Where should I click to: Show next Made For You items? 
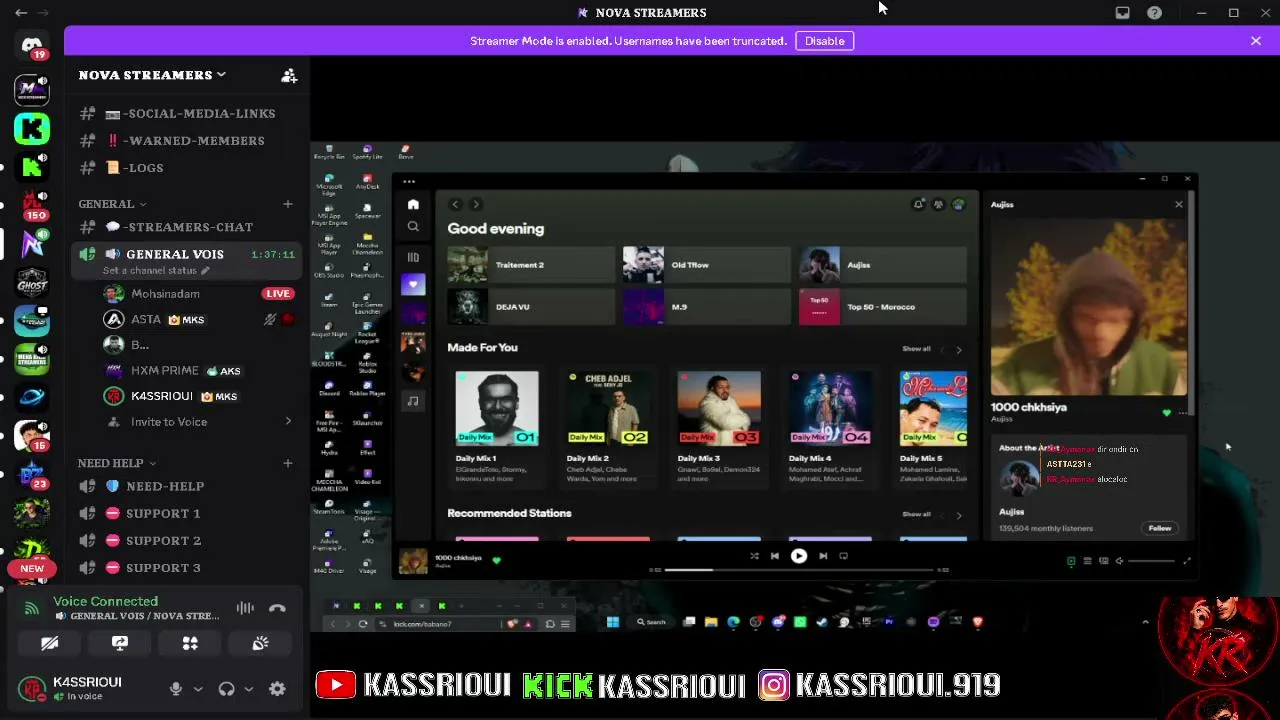tap(958, 350)
